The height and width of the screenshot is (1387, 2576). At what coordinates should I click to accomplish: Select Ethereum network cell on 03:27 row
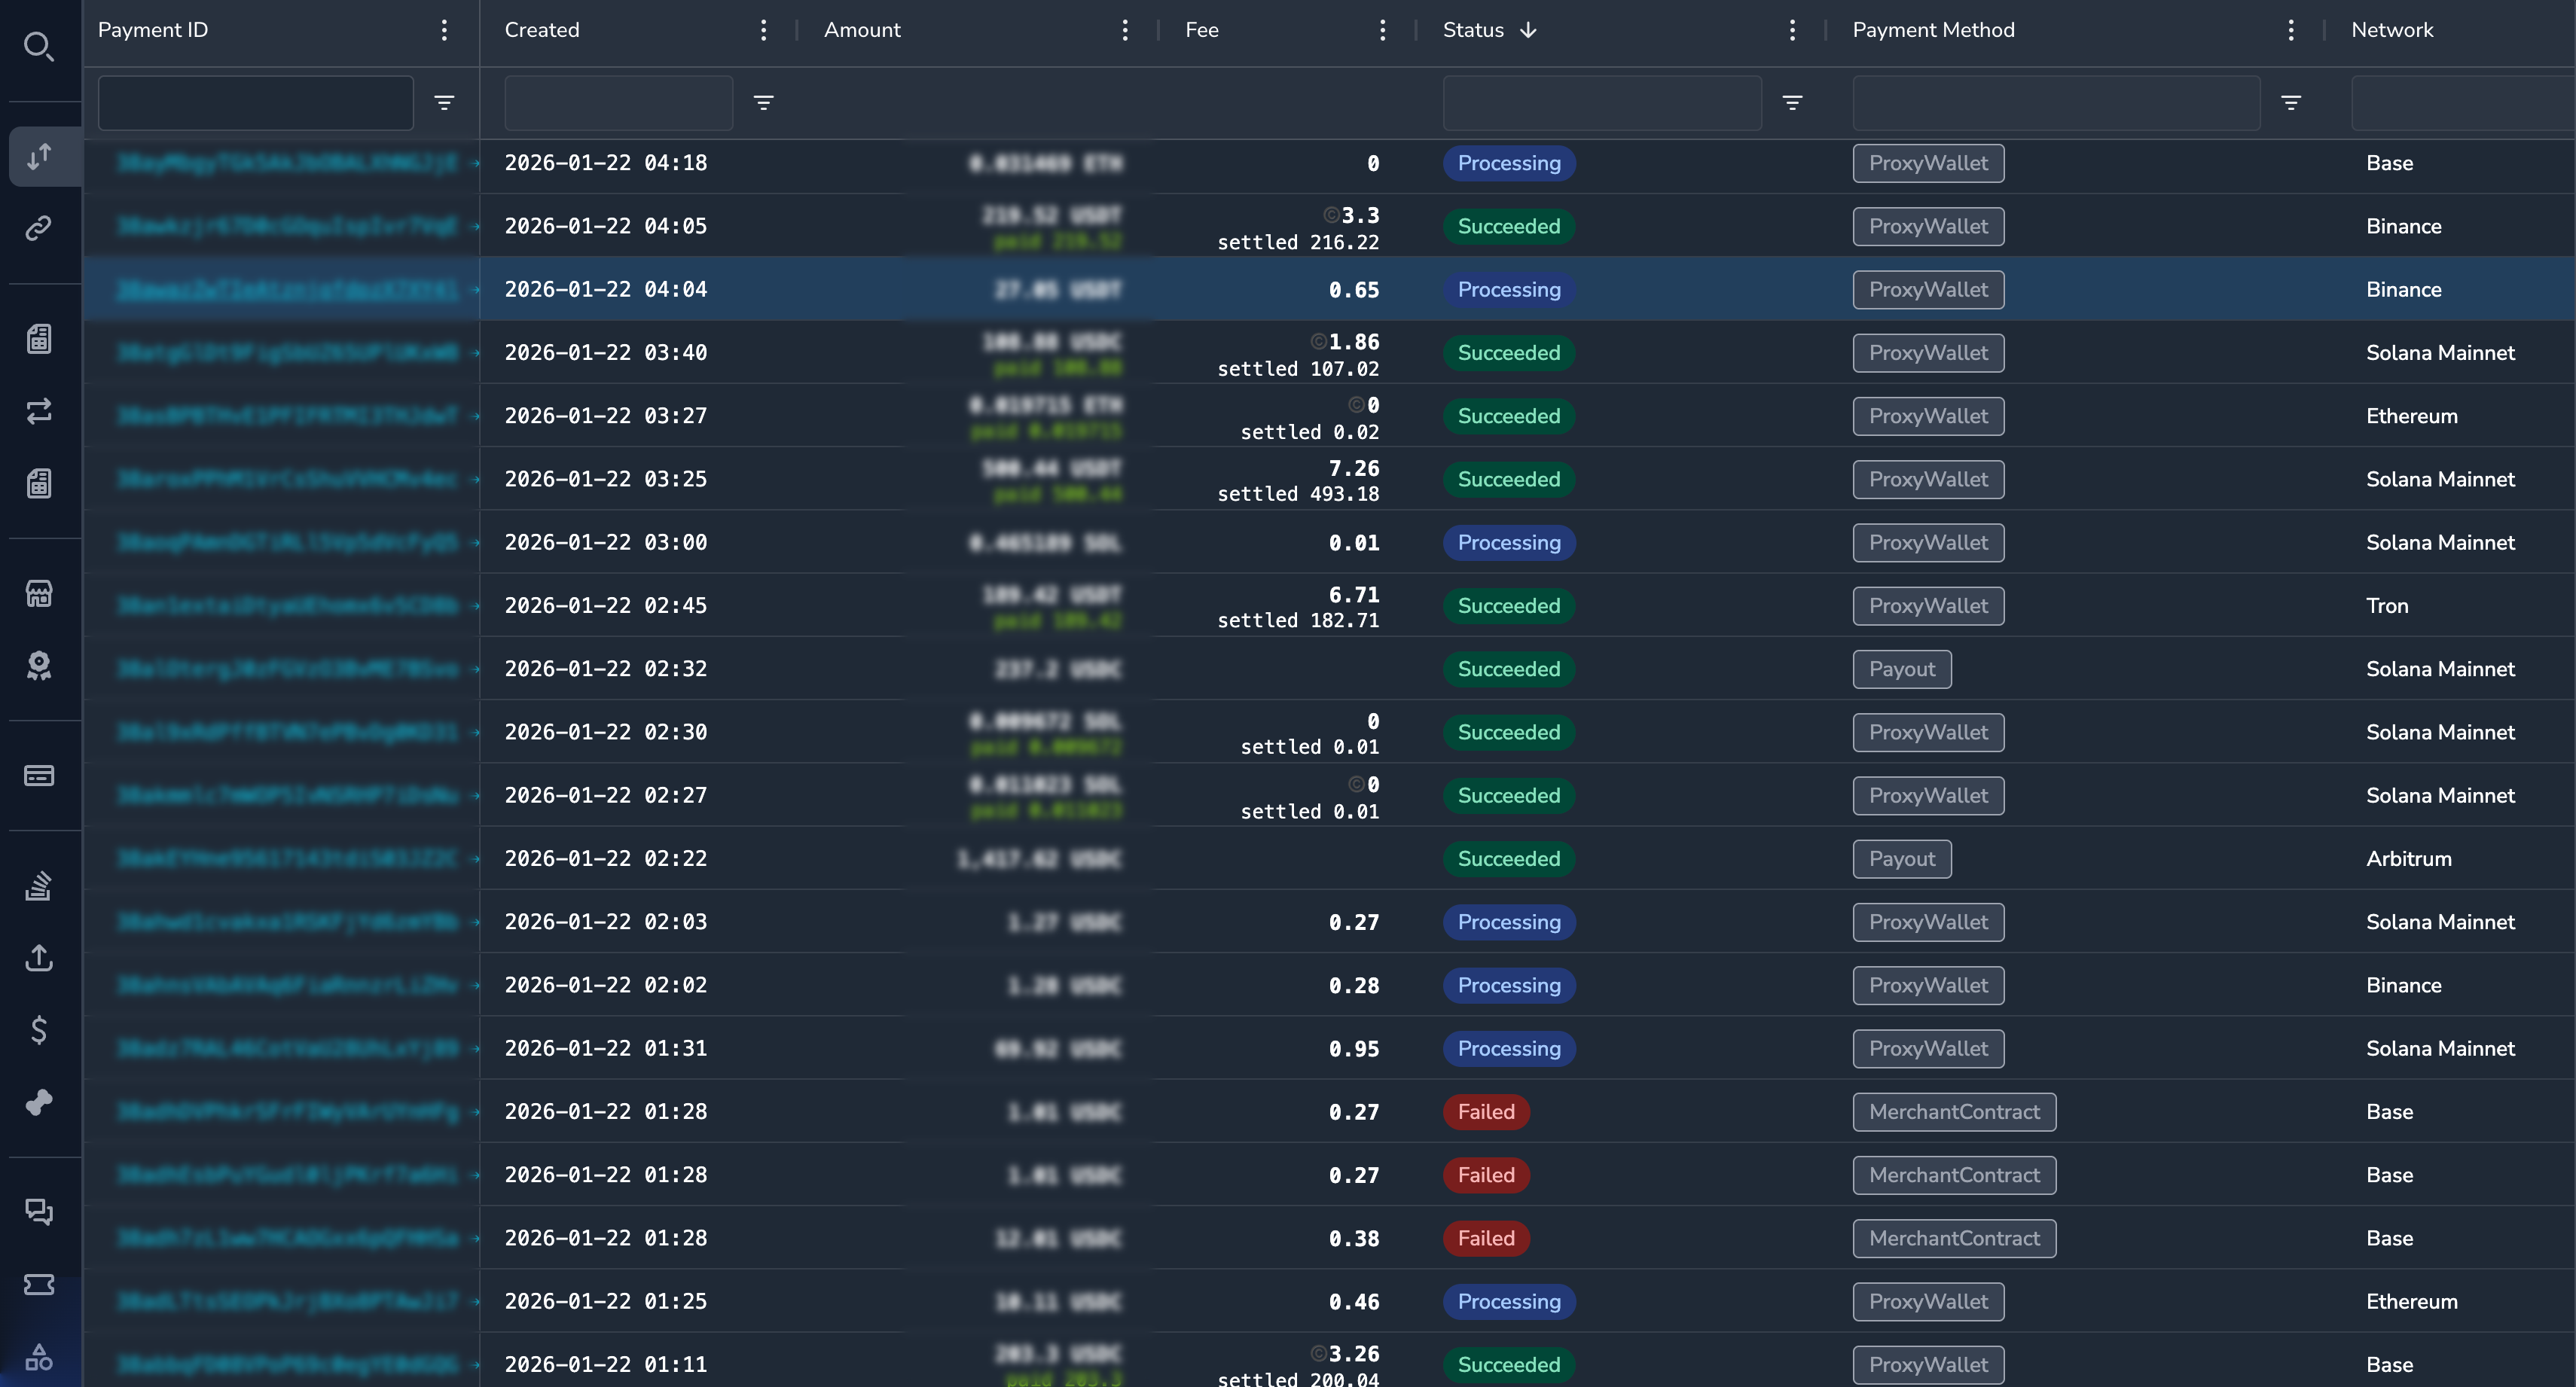(x=2411, y=416)
